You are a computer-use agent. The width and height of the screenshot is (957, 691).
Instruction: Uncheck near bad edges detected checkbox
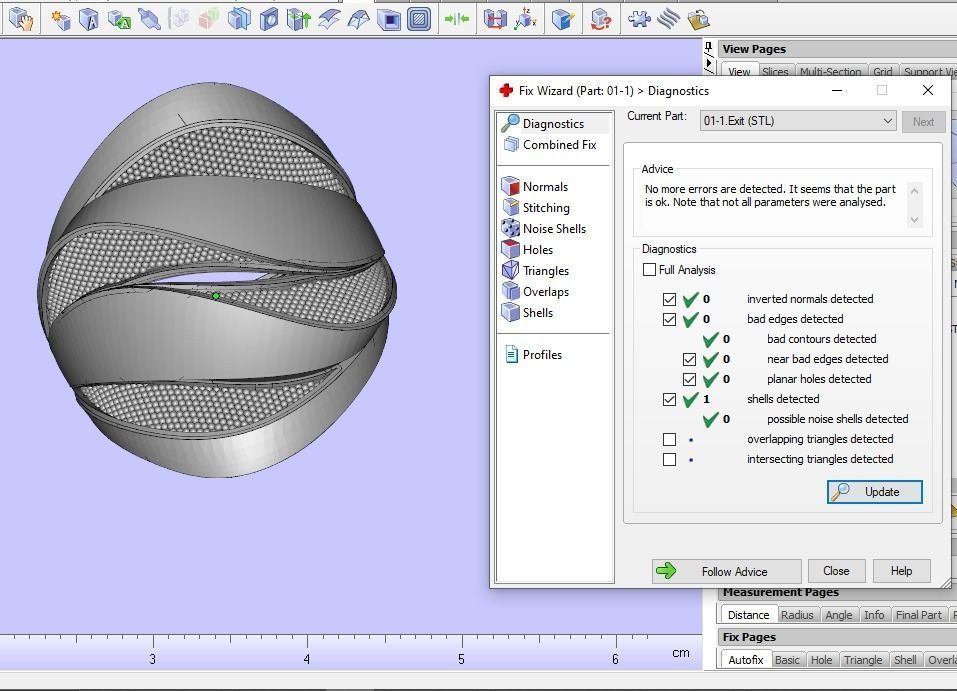click(x=690, y=359)
